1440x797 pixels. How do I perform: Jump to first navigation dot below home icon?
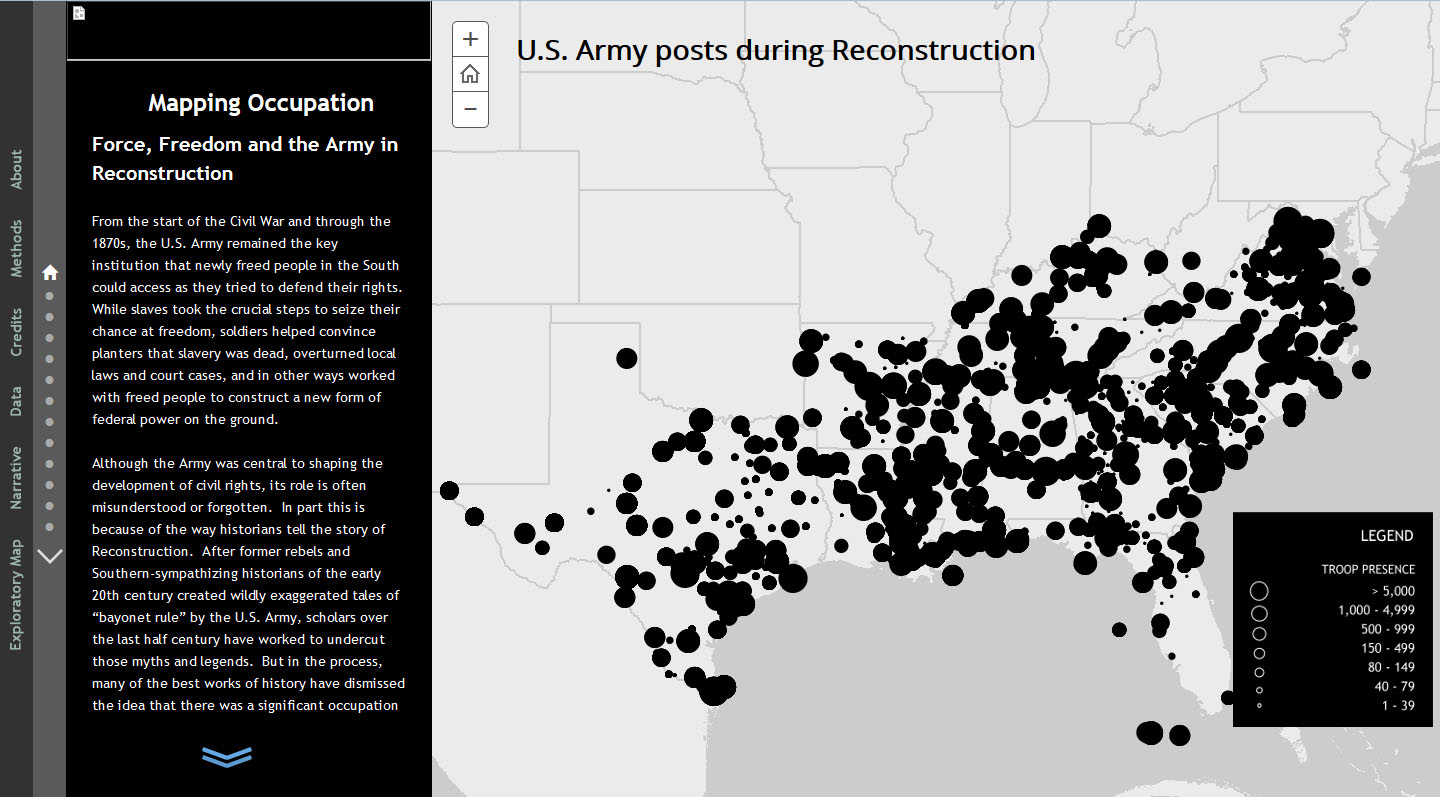pos(50,296)
